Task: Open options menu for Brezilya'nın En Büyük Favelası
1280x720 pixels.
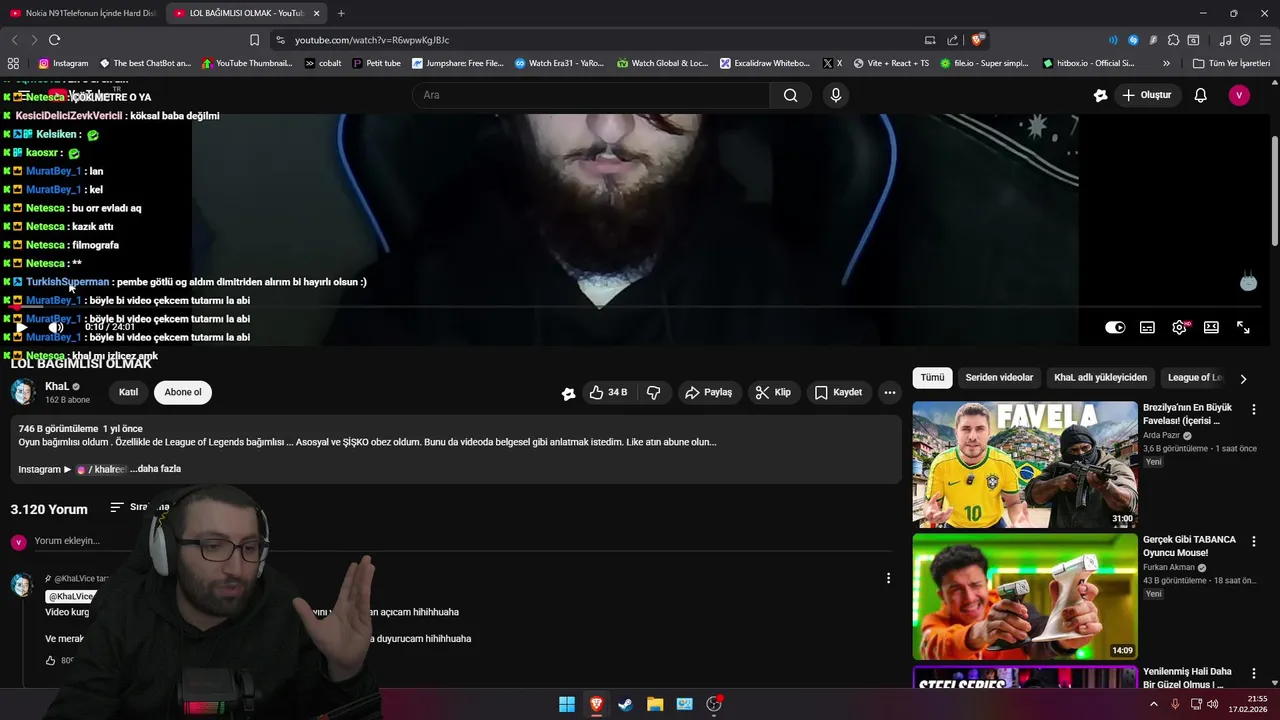Action: pos(1253,410)
